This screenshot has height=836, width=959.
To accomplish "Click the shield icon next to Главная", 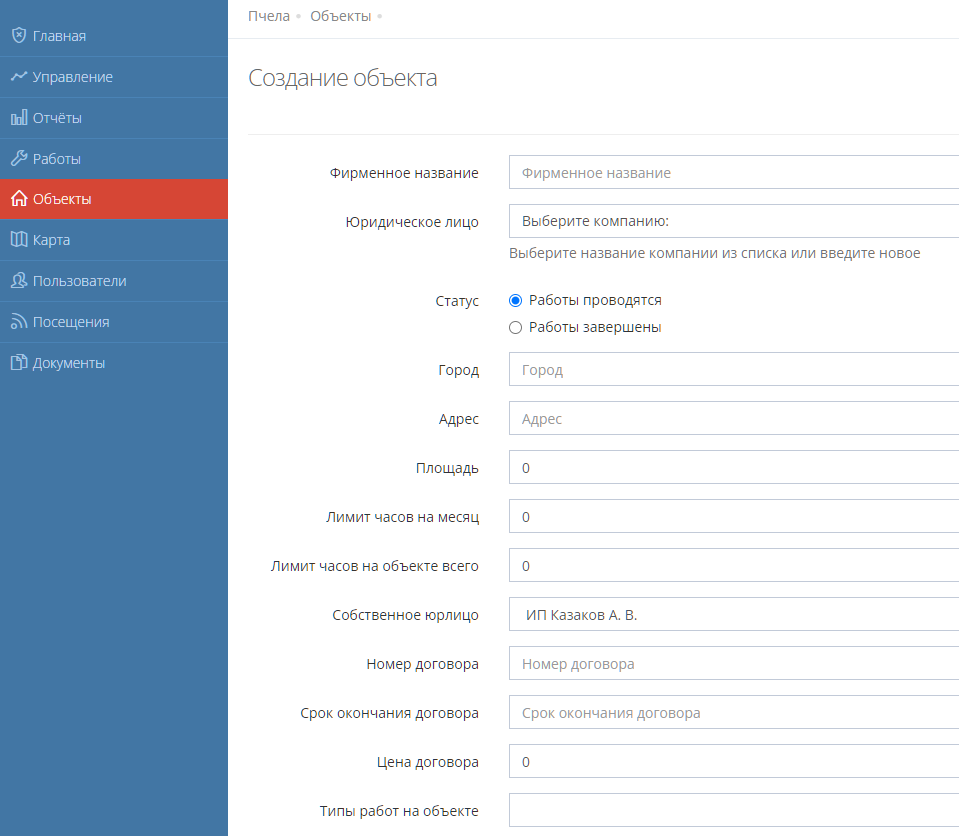I will tap(18, 36).
